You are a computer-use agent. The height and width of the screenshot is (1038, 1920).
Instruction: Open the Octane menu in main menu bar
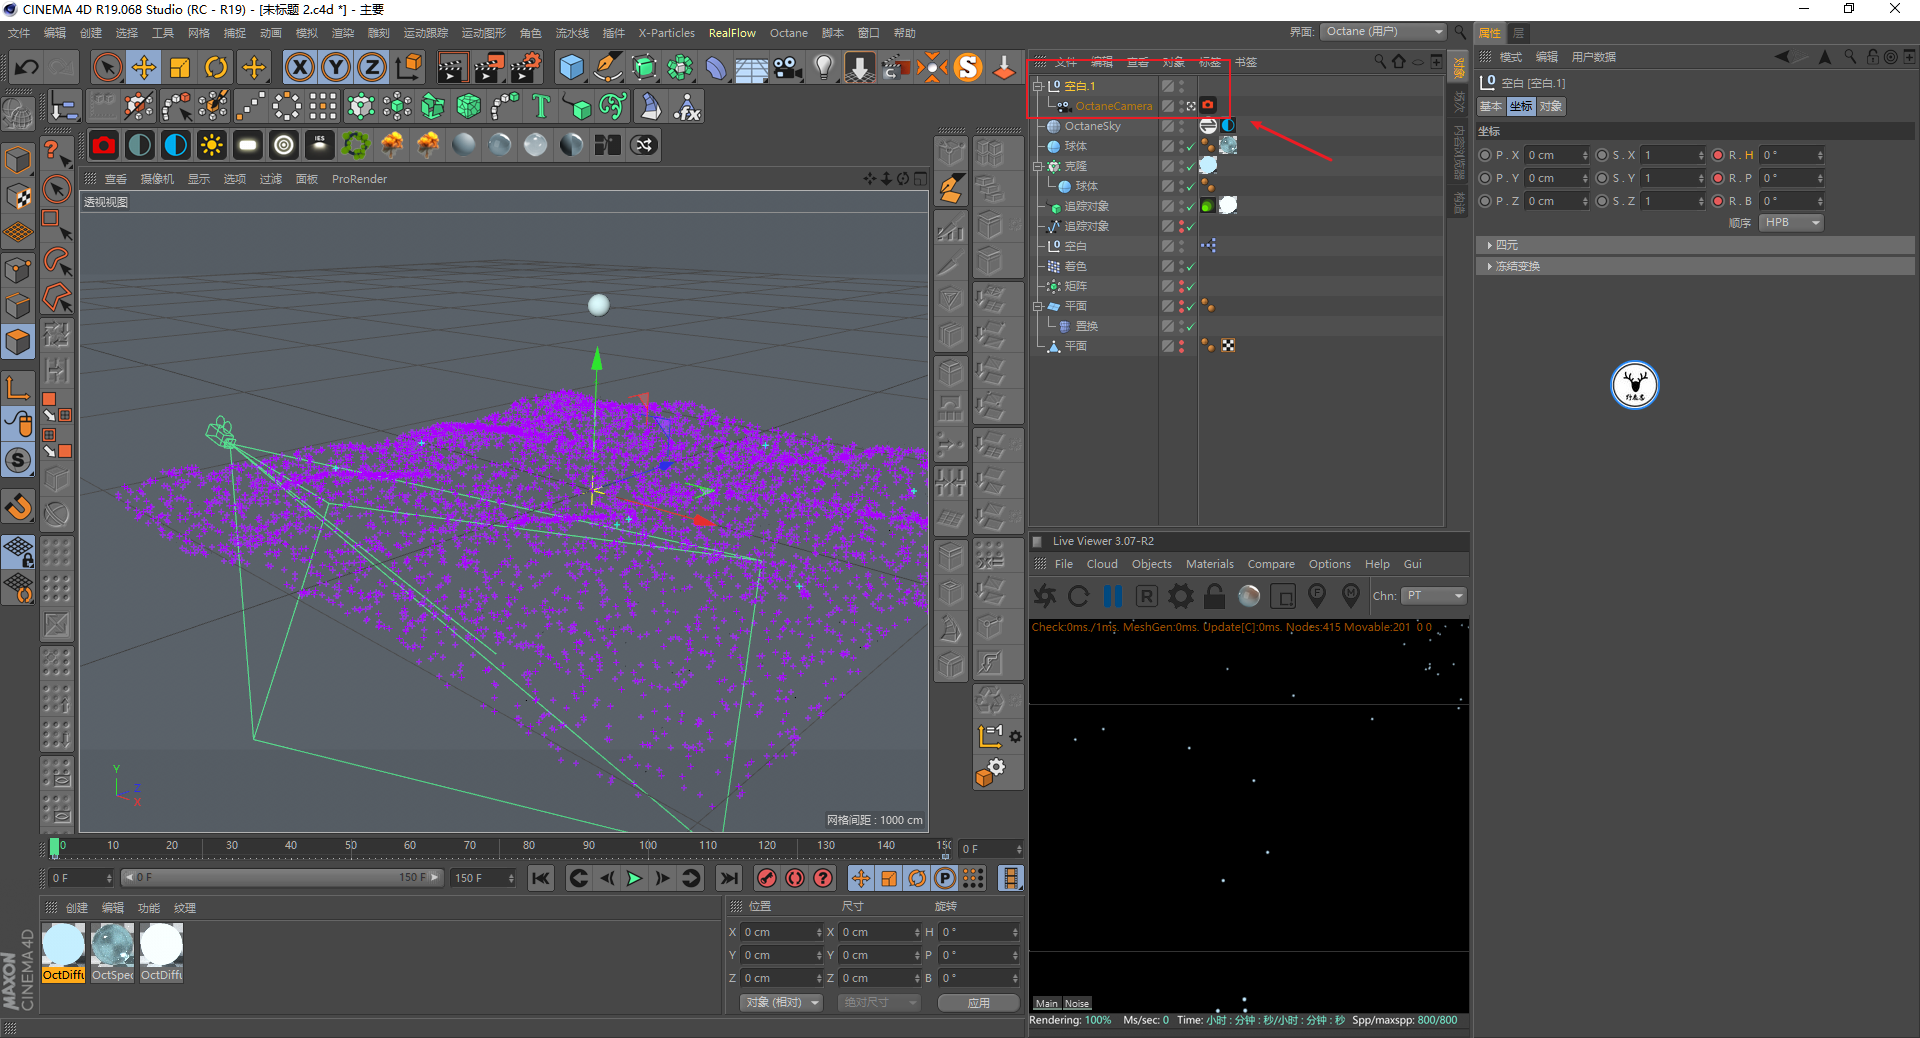pos(788,33)
